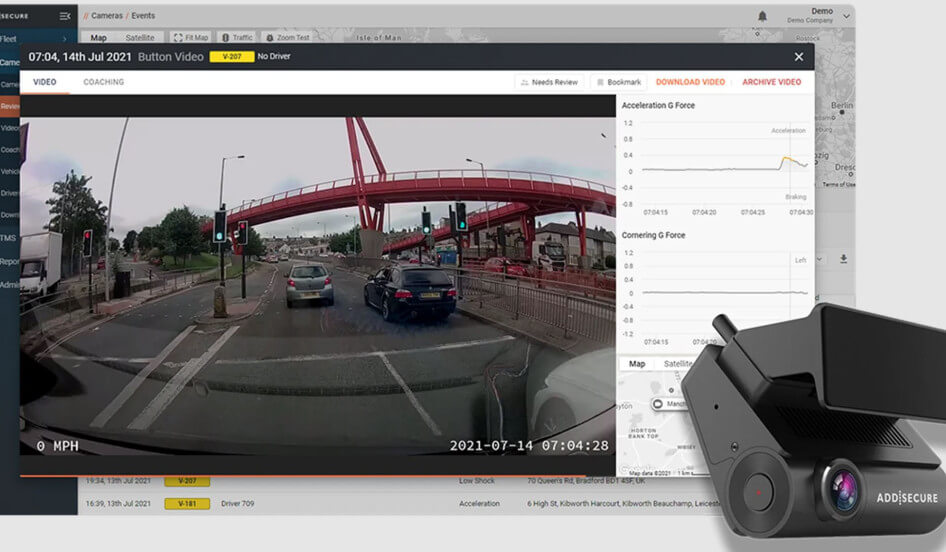946x552 pixels.
Task: Select Map tab in the dialog mini-map
Action: pyautogui.click(x=637, y=364)
